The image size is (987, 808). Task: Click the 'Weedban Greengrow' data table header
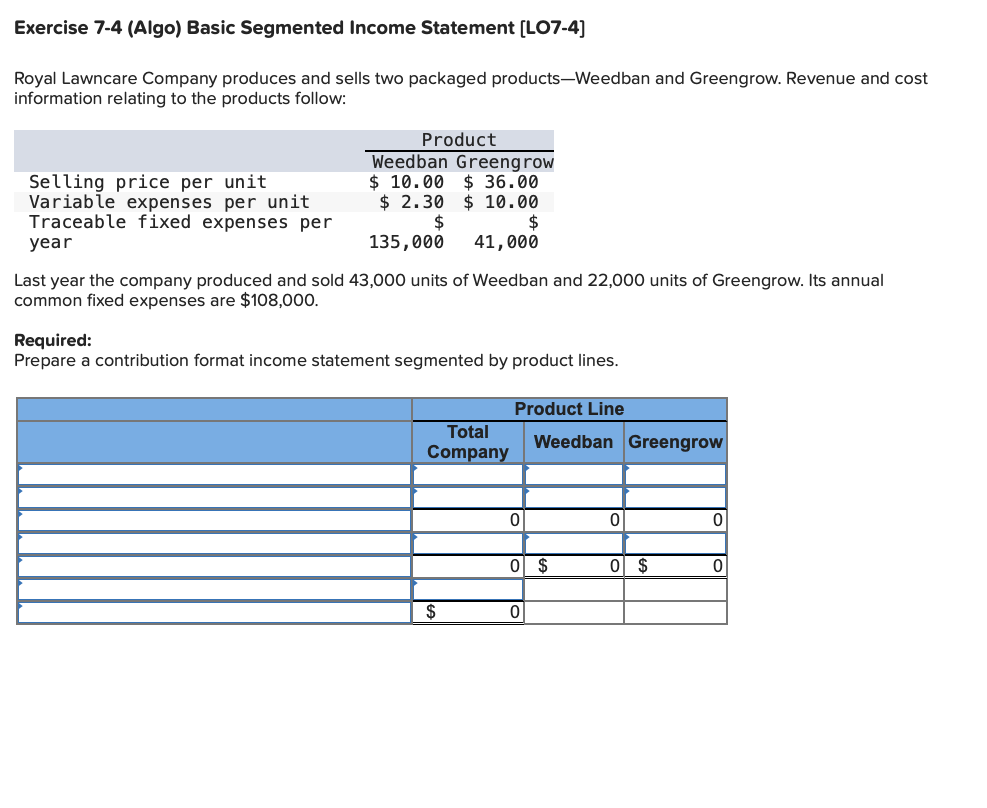pos(463,162)
